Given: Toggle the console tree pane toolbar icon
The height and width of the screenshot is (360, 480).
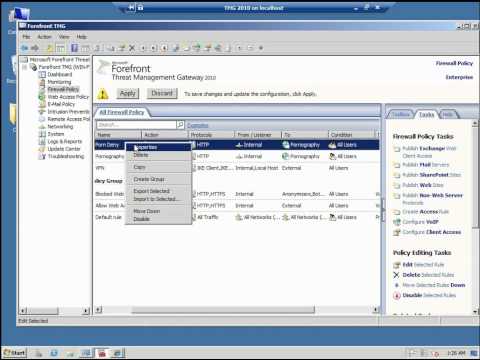Looking at the screenshot, I should (x=60, y=48).
